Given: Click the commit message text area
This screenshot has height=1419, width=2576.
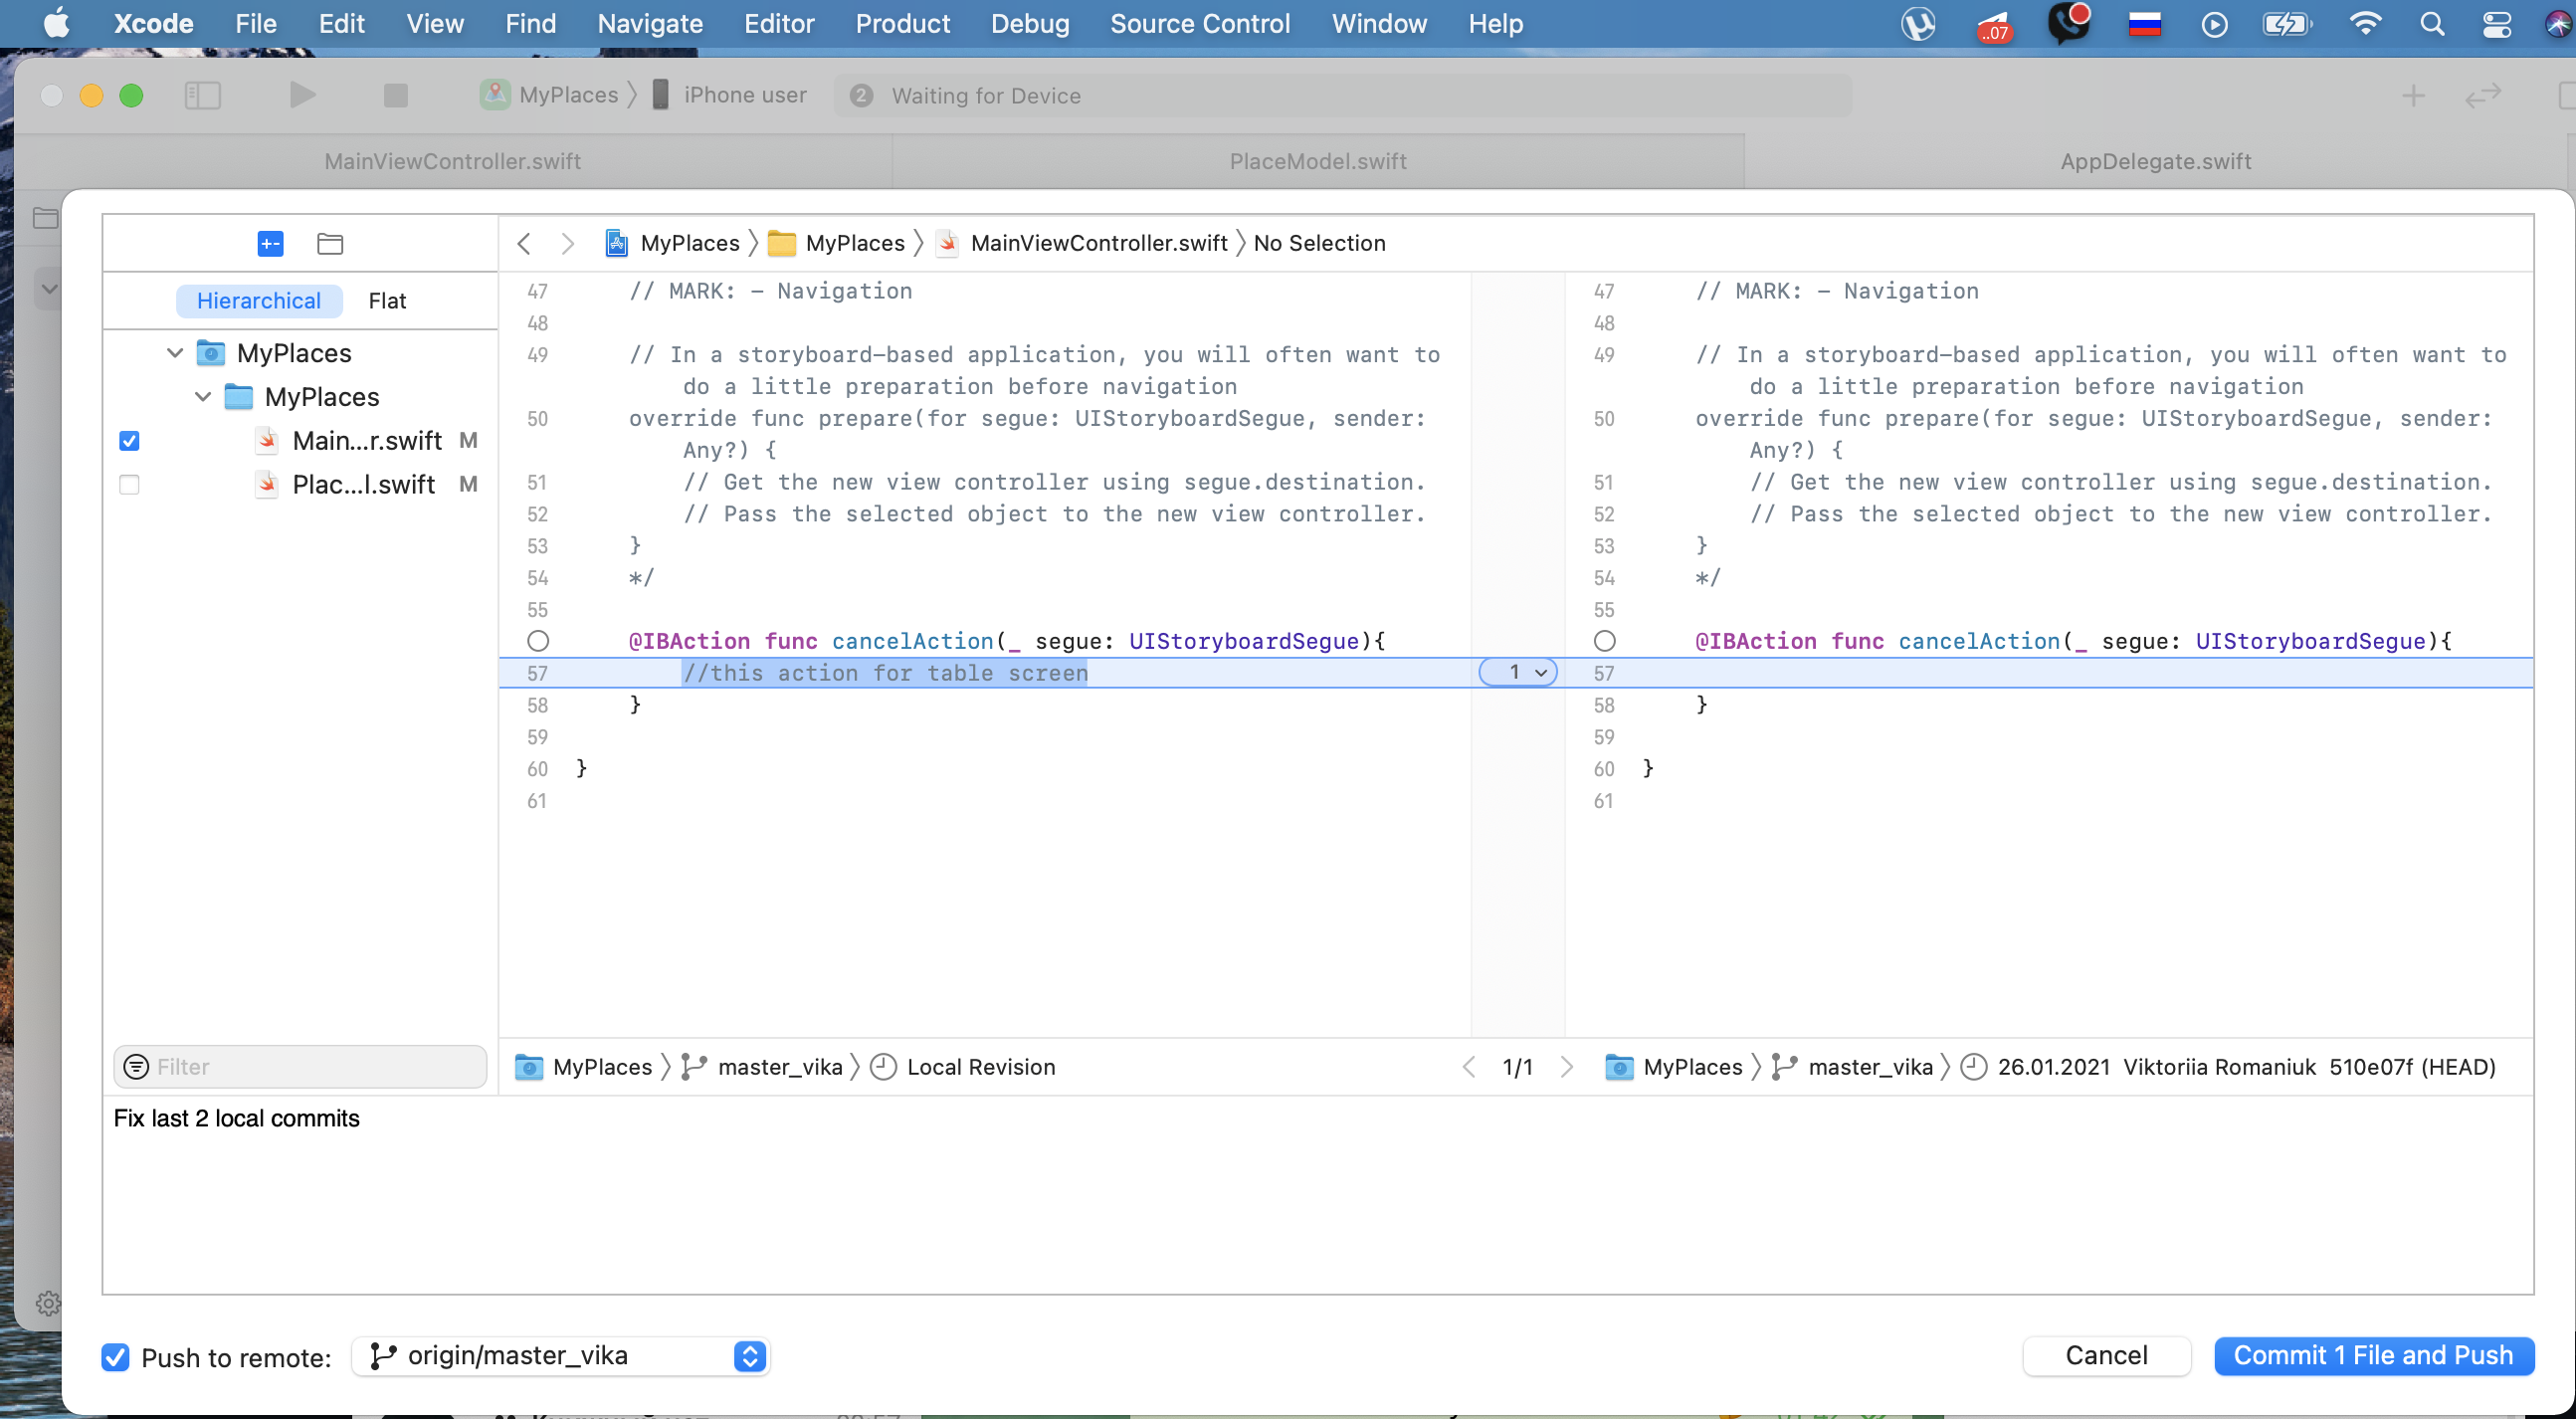Looking at the screenshot, I should pyautogui.click(x=1317, y=1195).
